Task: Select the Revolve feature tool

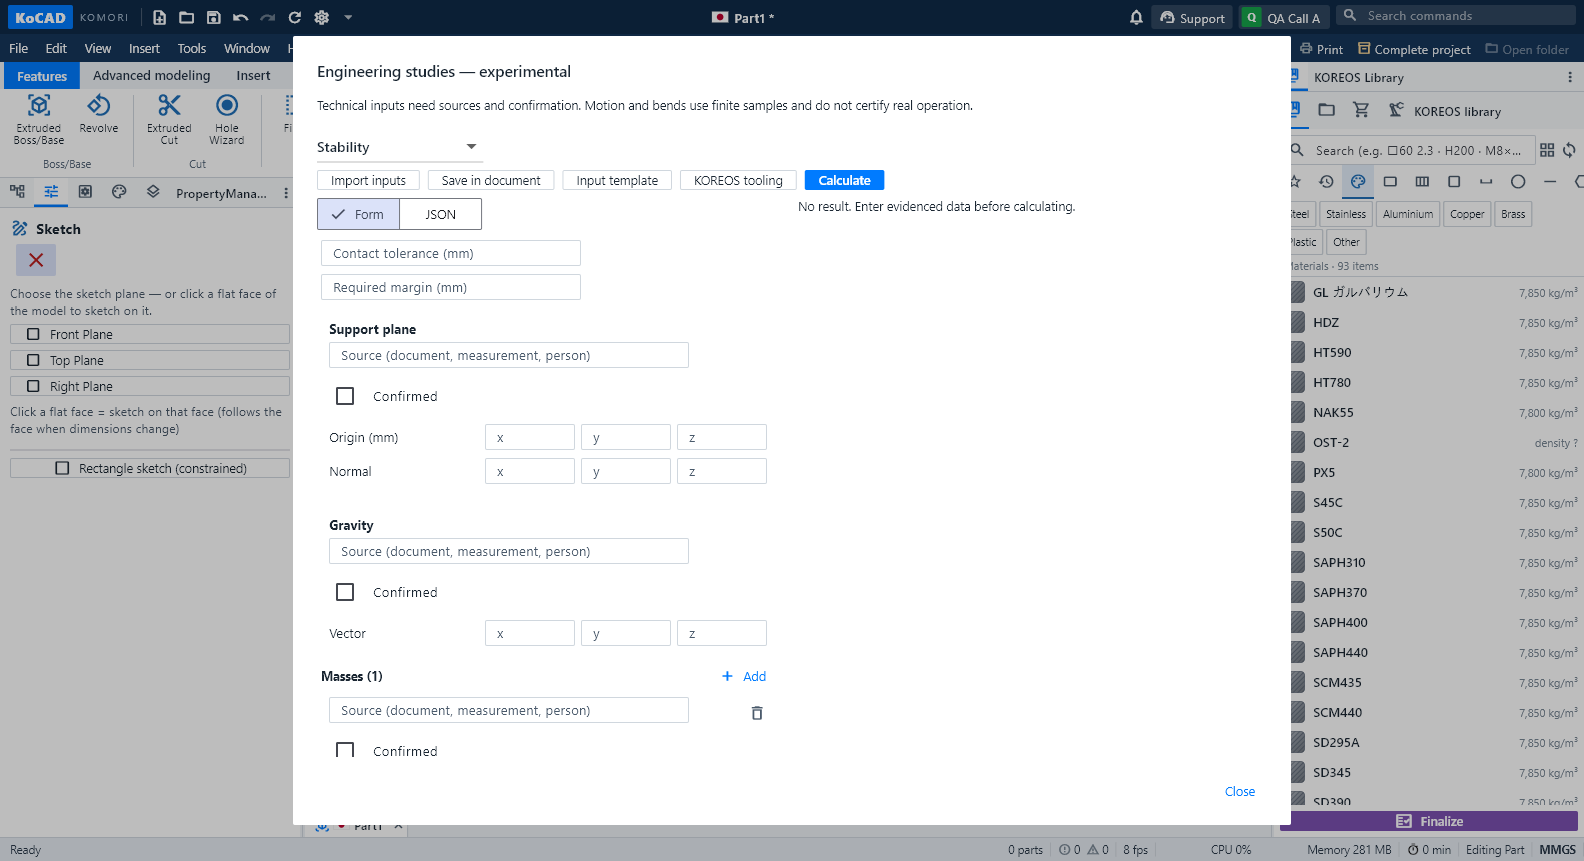Action: 99,114
